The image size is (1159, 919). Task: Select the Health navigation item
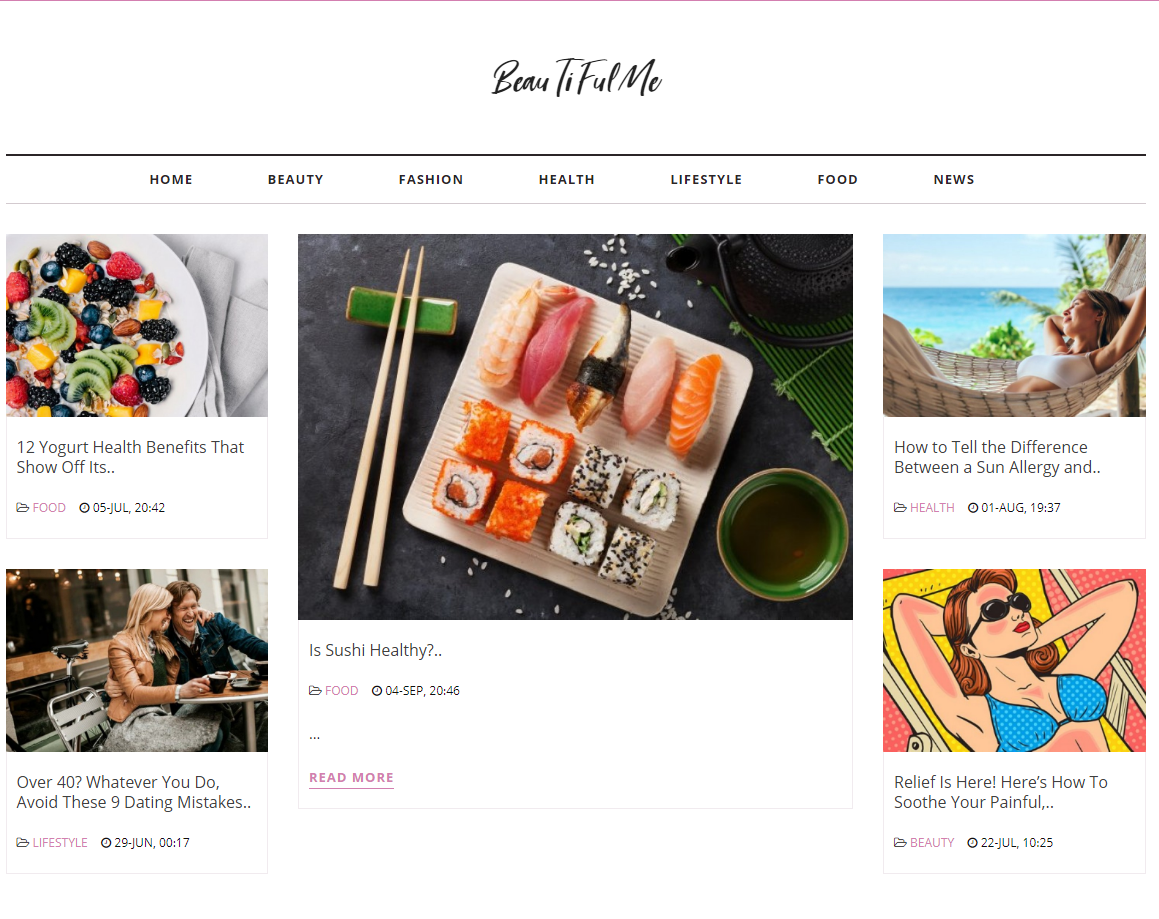coord(567,180)
